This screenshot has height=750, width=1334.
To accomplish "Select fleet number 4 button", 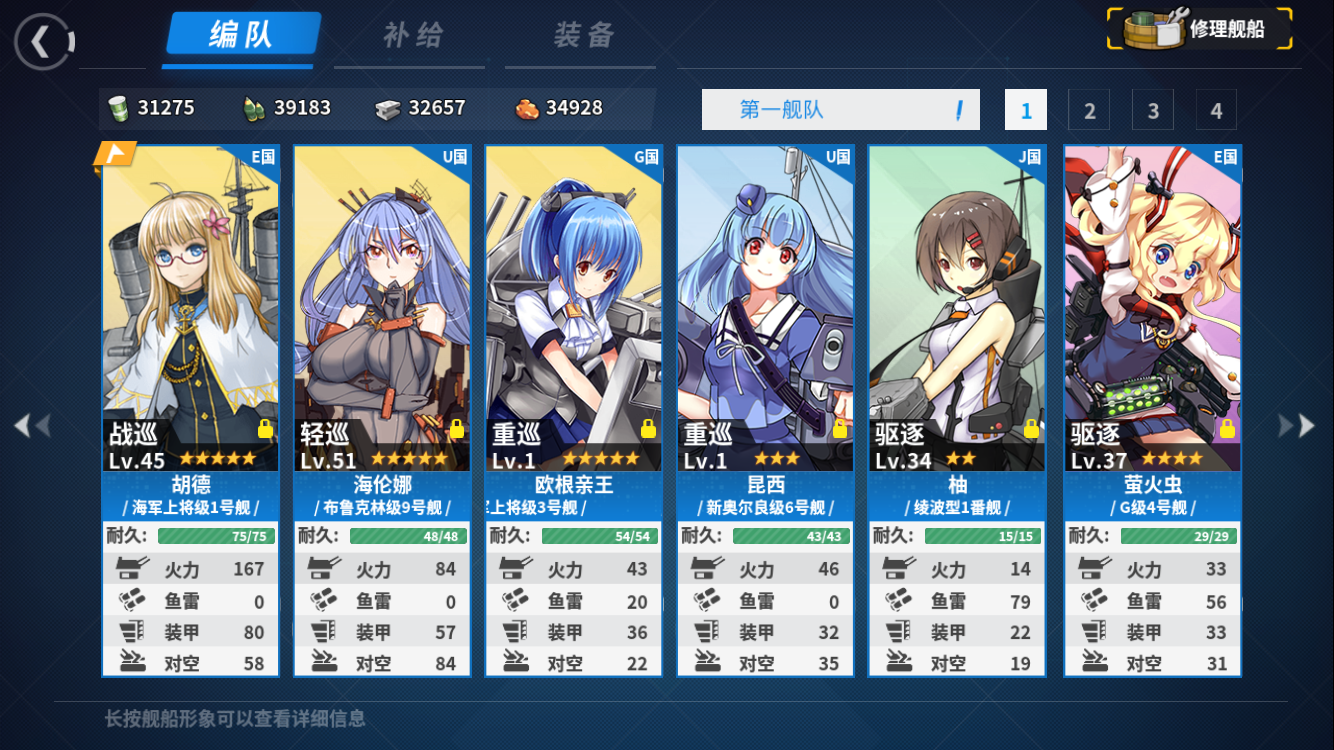I will 1216,110.
